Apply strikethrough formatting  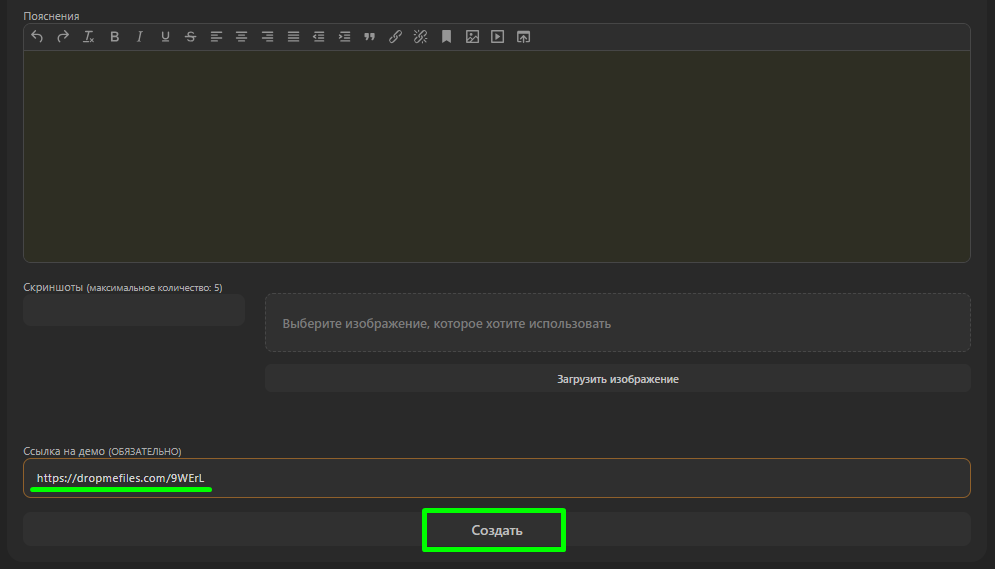coord(191,37)
